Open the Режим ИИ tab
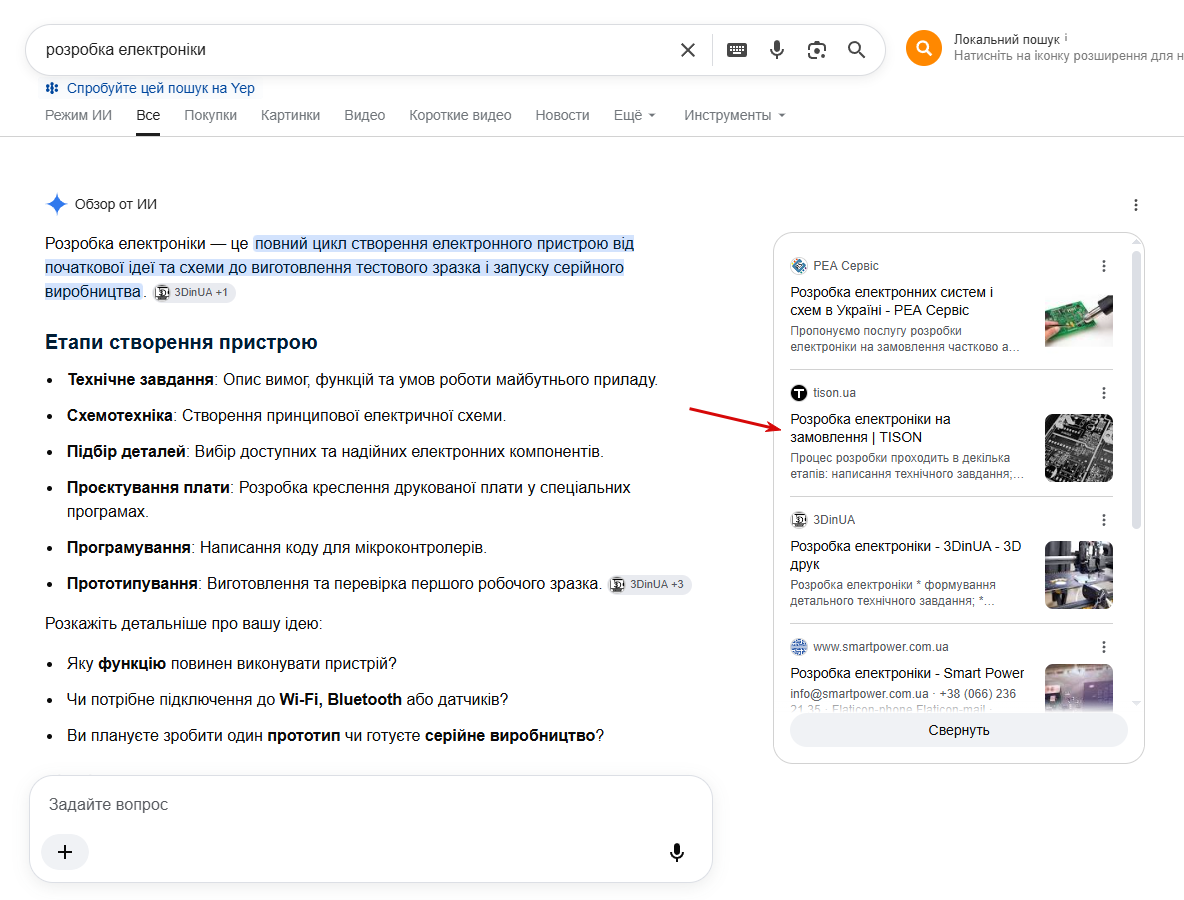The image size is (1184, 900). [x=79, y=116]
